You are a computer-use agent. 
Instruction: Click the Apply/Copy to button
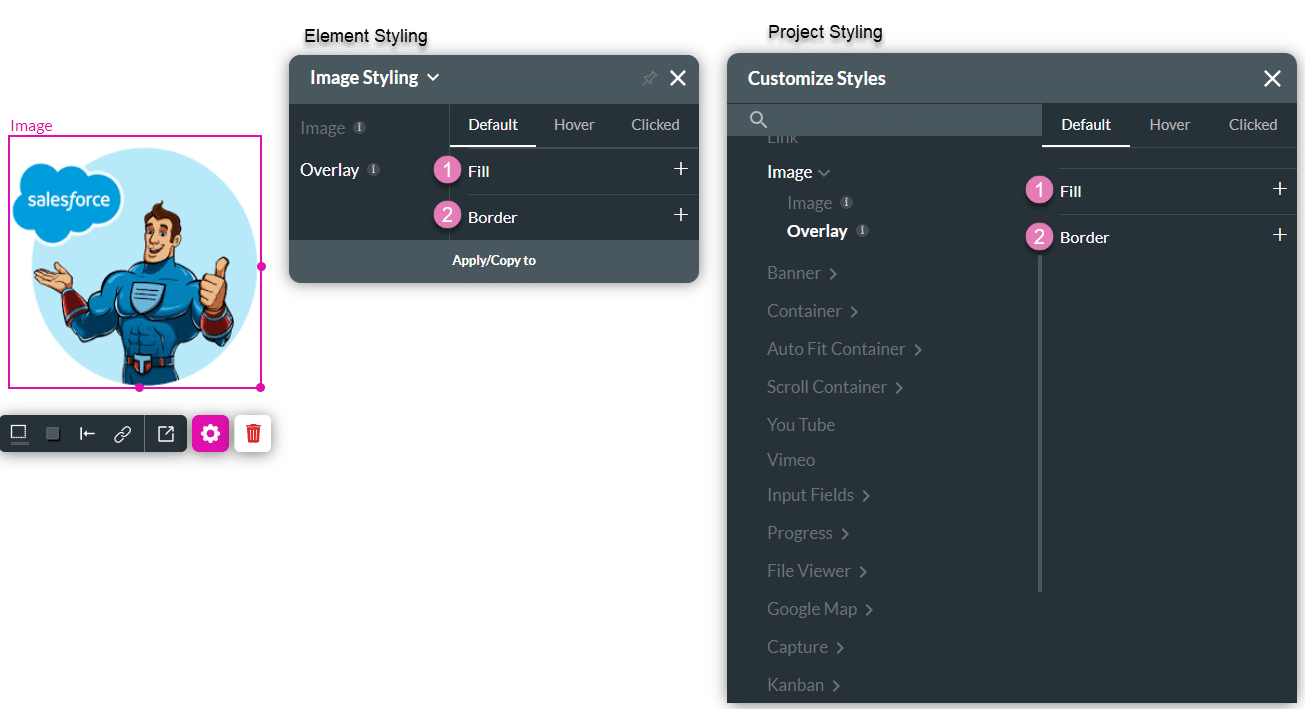pyautogui.click(x=493, y=260)
